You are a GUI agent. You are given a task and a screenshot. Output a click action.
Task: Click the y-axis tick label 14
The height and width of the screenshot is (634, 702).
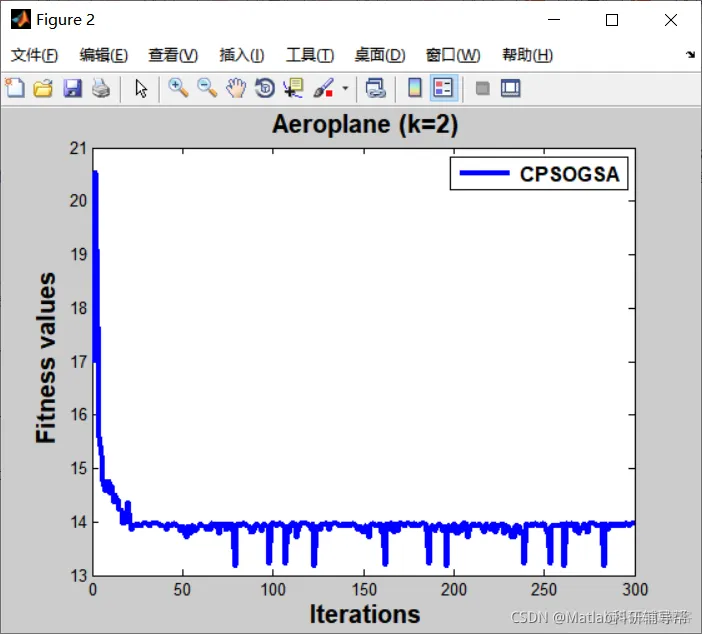78,523
